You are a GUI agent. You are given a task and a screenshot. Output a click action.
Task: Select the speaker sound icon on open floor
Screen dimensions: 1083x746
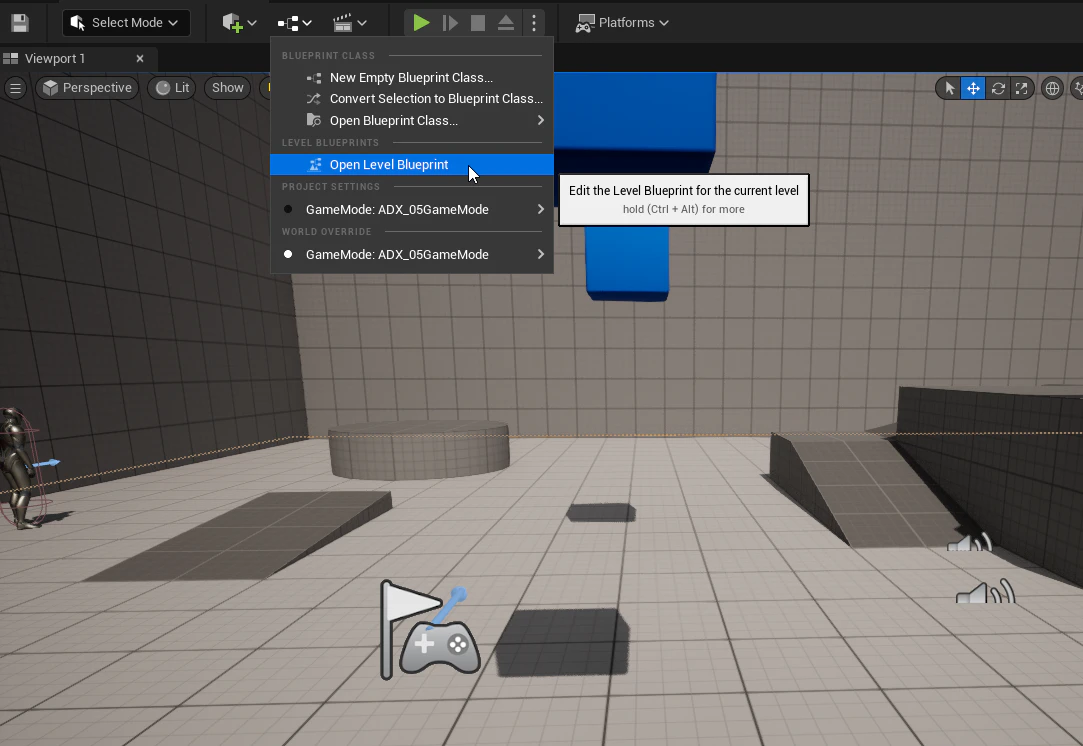coord(985,591)
